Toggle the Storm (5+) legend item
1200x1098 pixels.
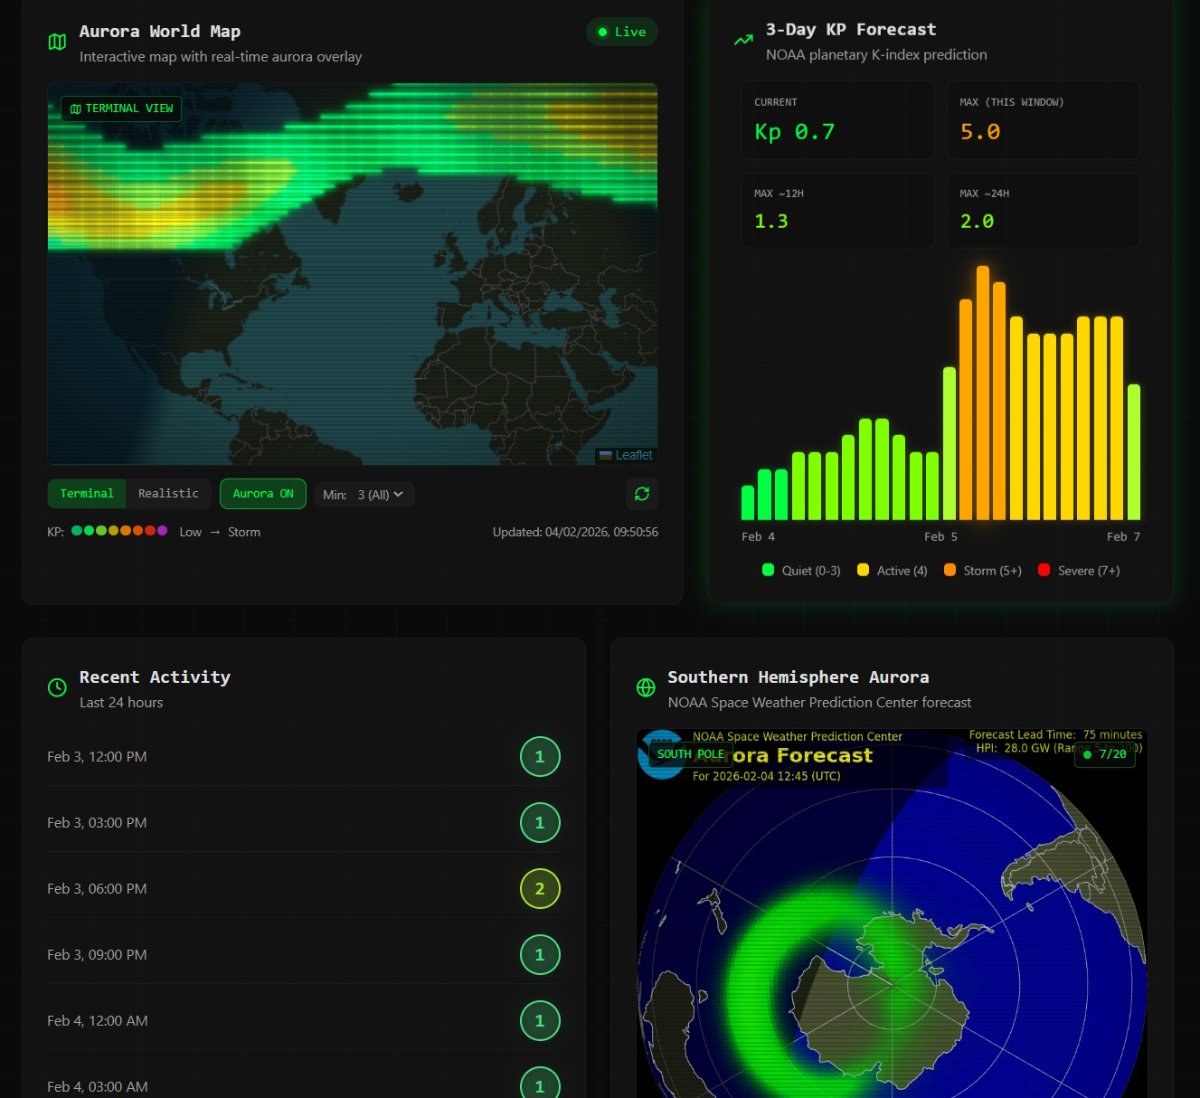click(982, 571)
